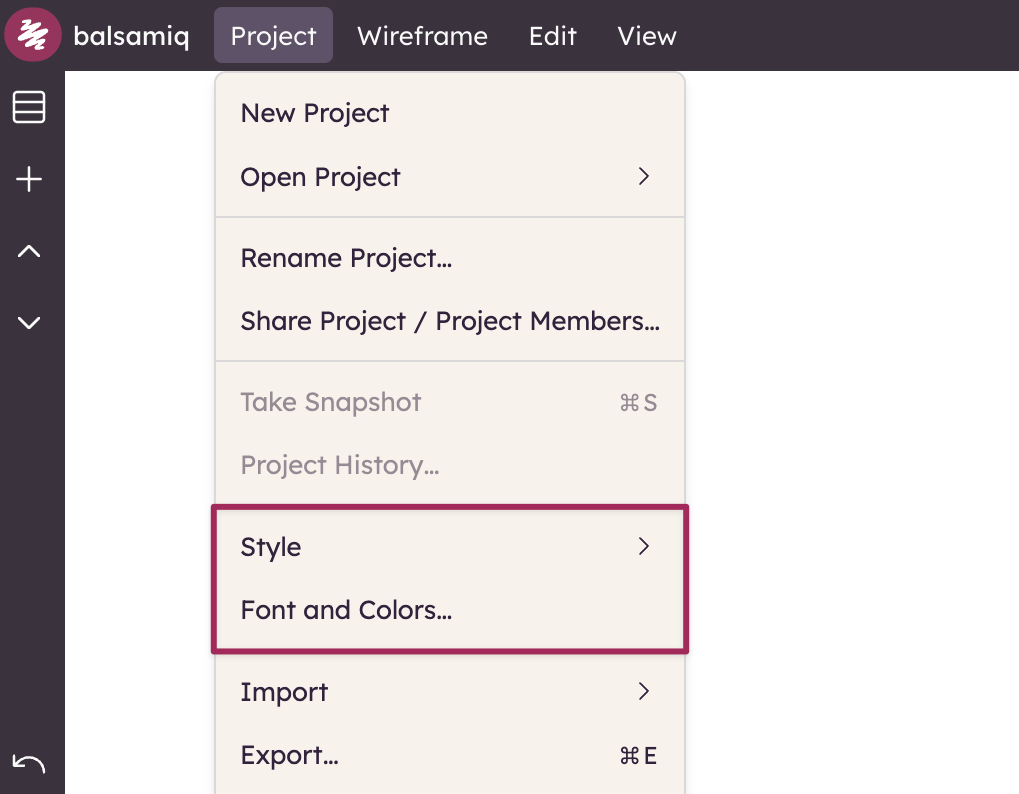Open the Edit menu
This screenshot has width=1019, height=794.
552,36
